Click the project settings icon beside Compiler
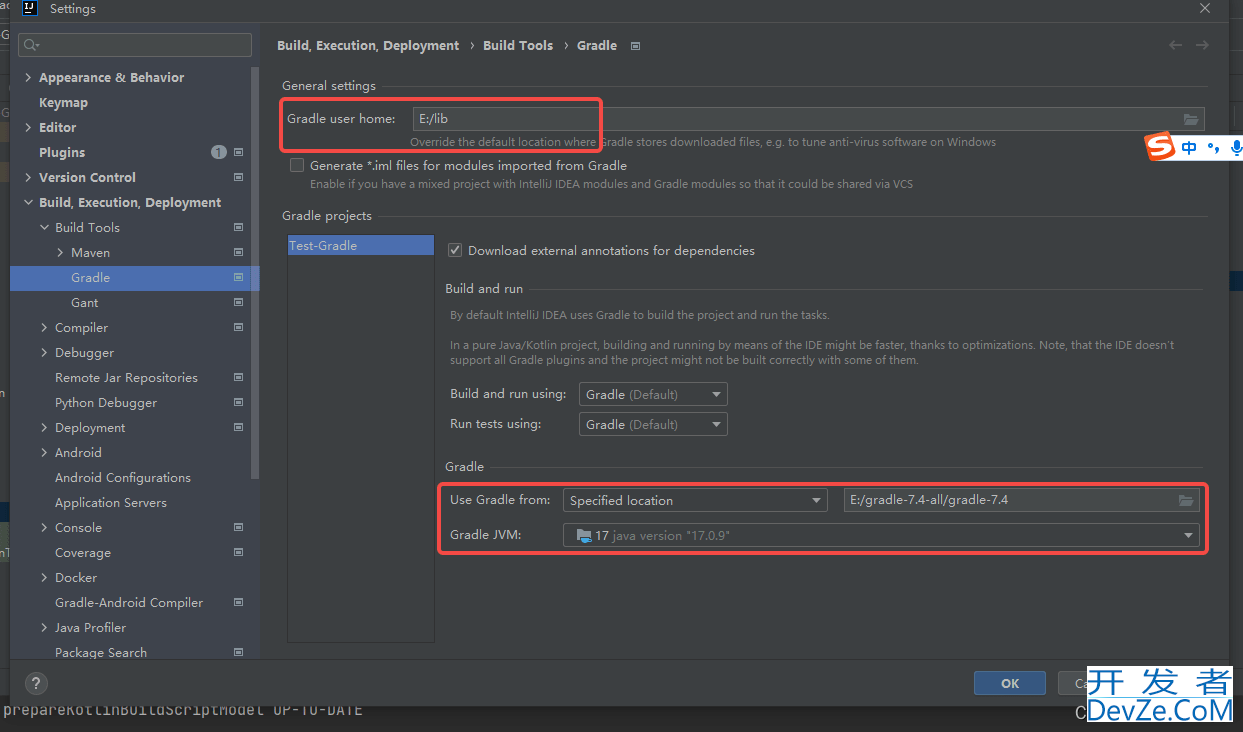The image size is (1243, 732). pos(238,327)
